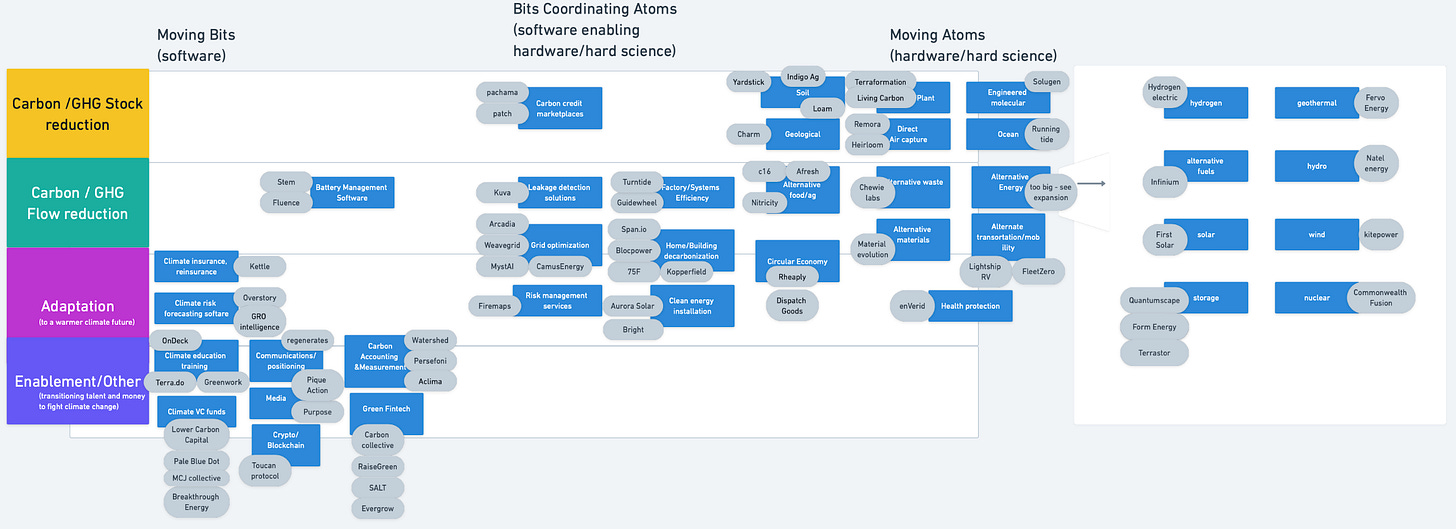This screenshot has width=1456, height=529.
Task: Select the Fluence bubble
Action: [x=286, y=203]
